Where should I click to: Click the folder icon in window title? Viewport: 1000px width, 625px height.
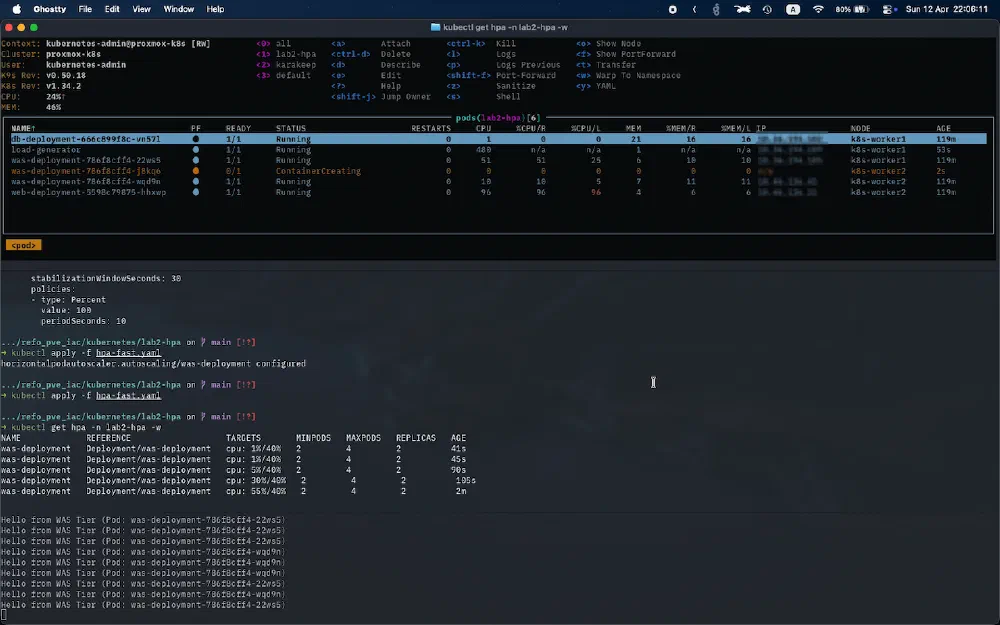[x=435, y=27]
